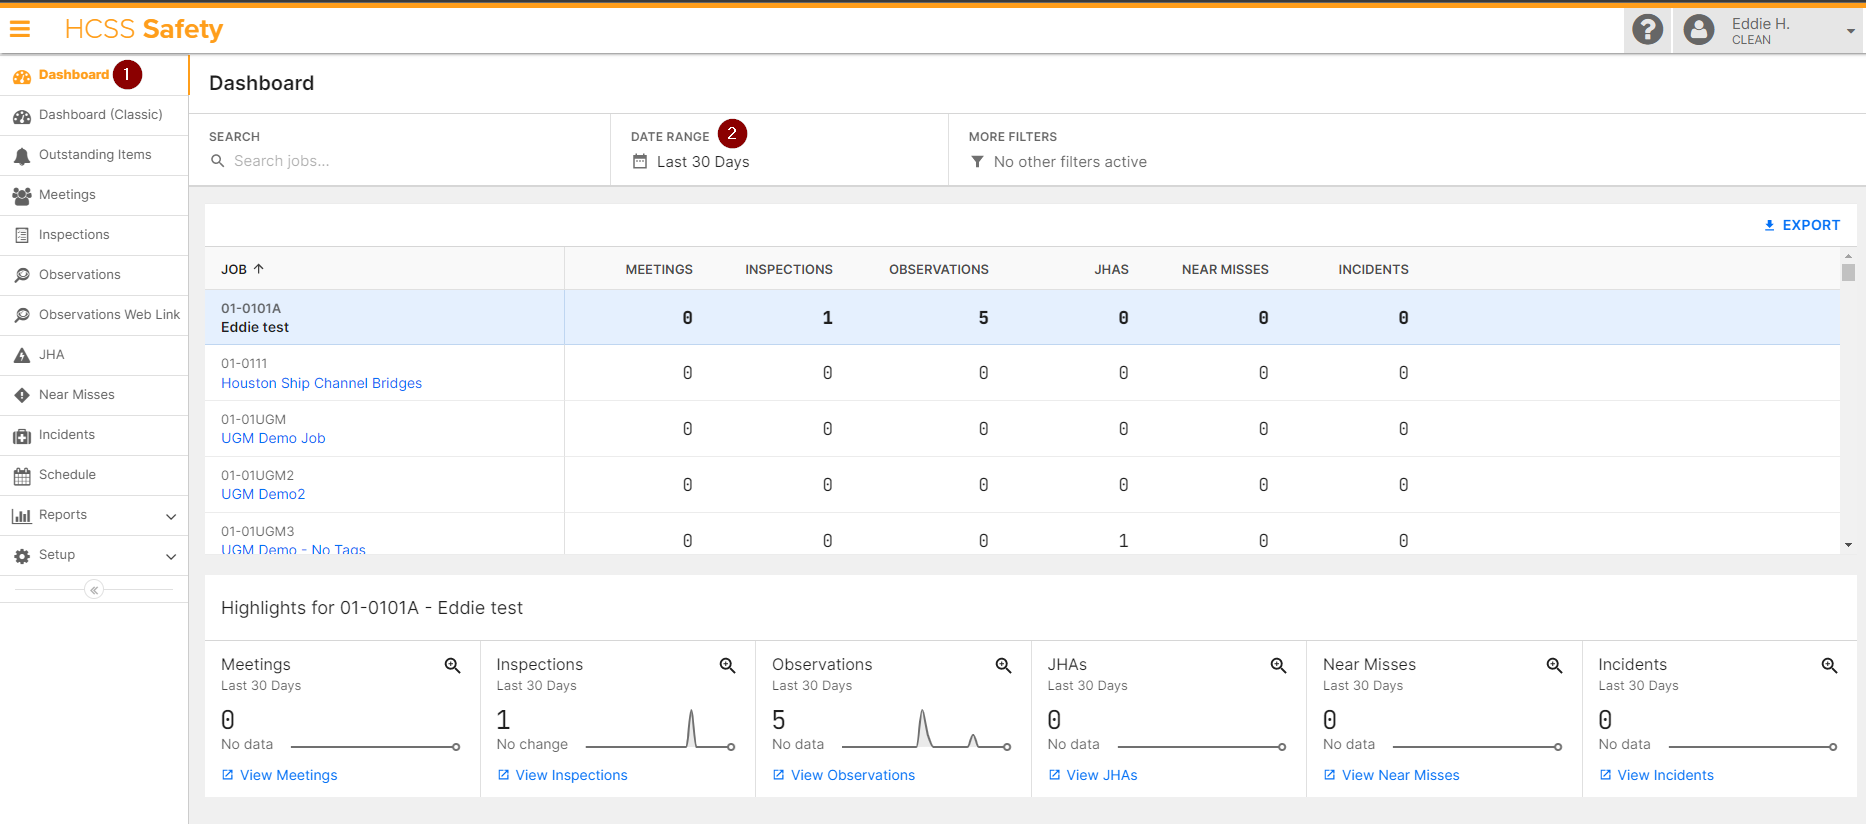Click the funnel icon under More Filters

(x=977, y=162)
